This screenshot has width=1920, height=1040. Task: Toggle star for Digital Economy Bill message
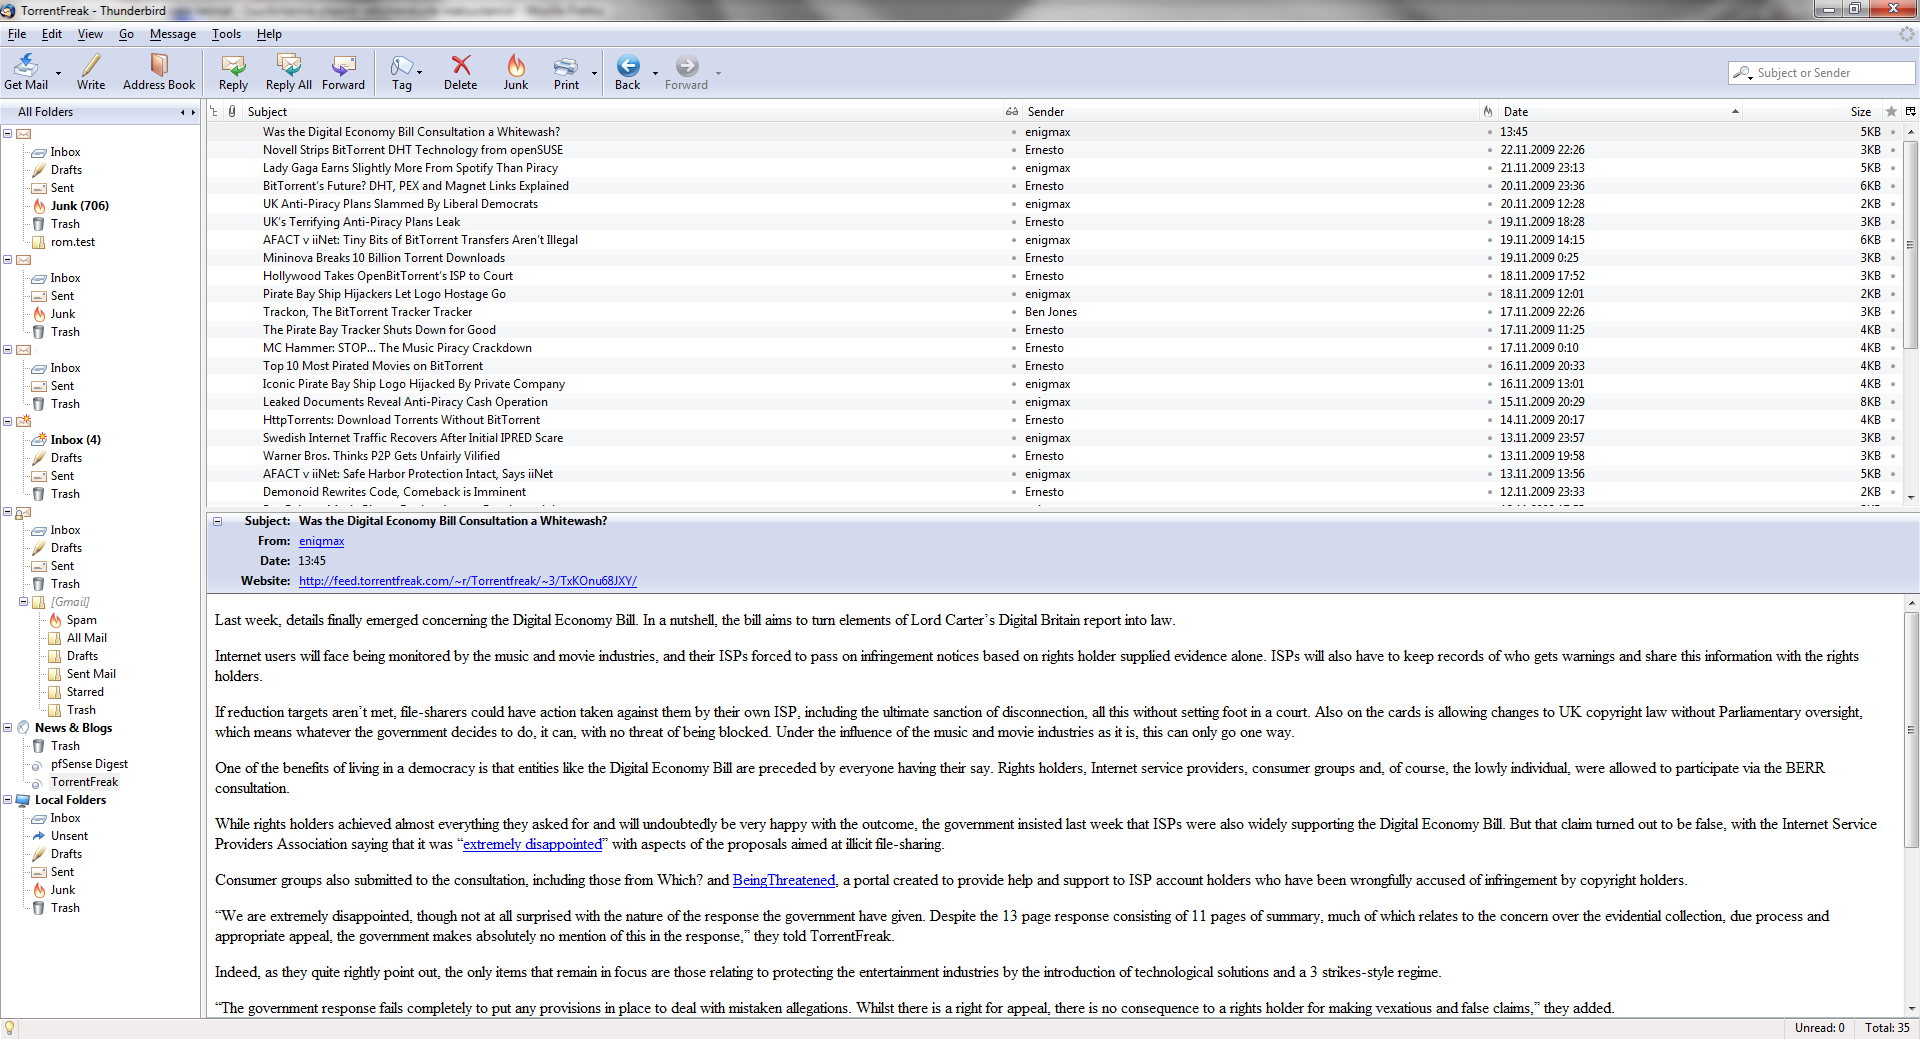(x=1893, y=132)
